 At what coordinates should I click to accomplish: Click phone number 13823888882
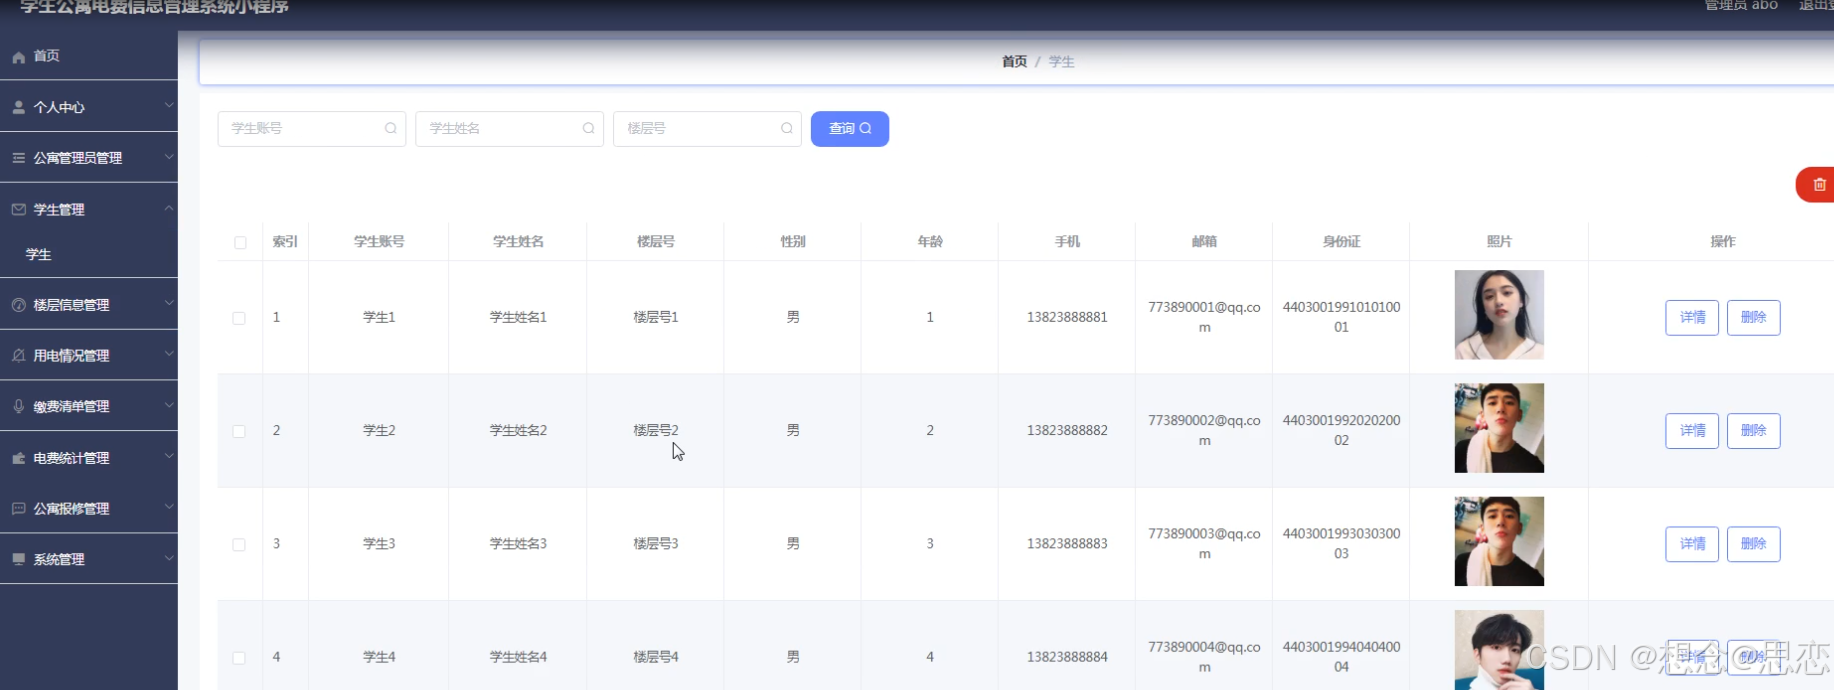pyautogui.click(x=1067, y=431)
